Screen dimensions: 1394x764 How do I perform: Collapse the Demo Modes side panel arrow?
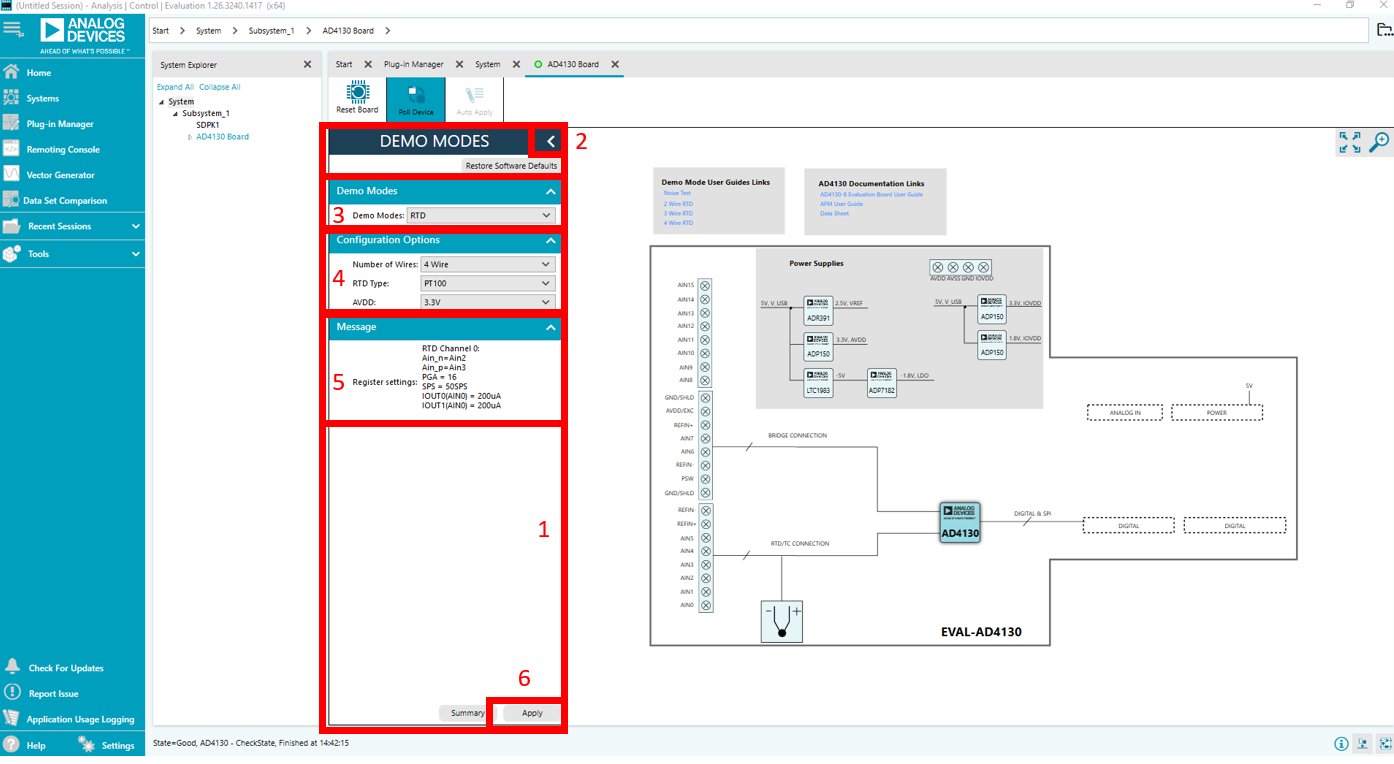coord(550,142)
